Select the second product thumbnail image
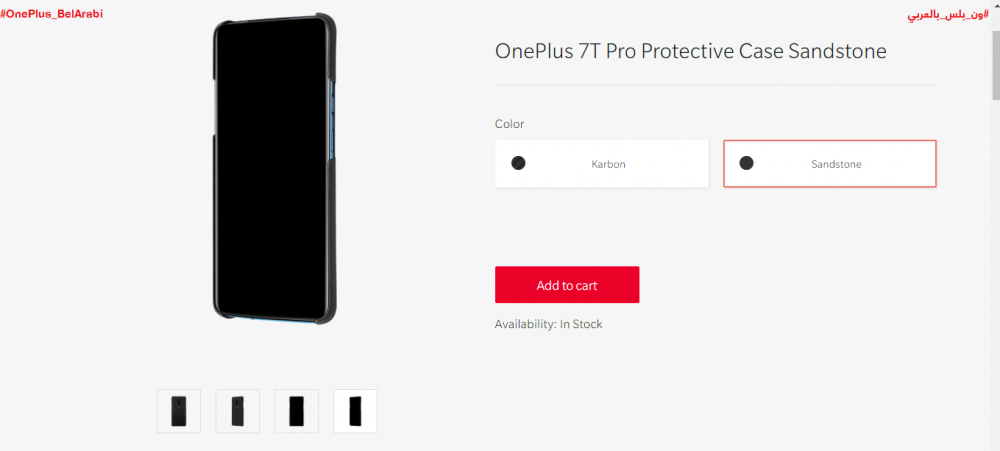The image size is (1000, 451). pos(237,411)
